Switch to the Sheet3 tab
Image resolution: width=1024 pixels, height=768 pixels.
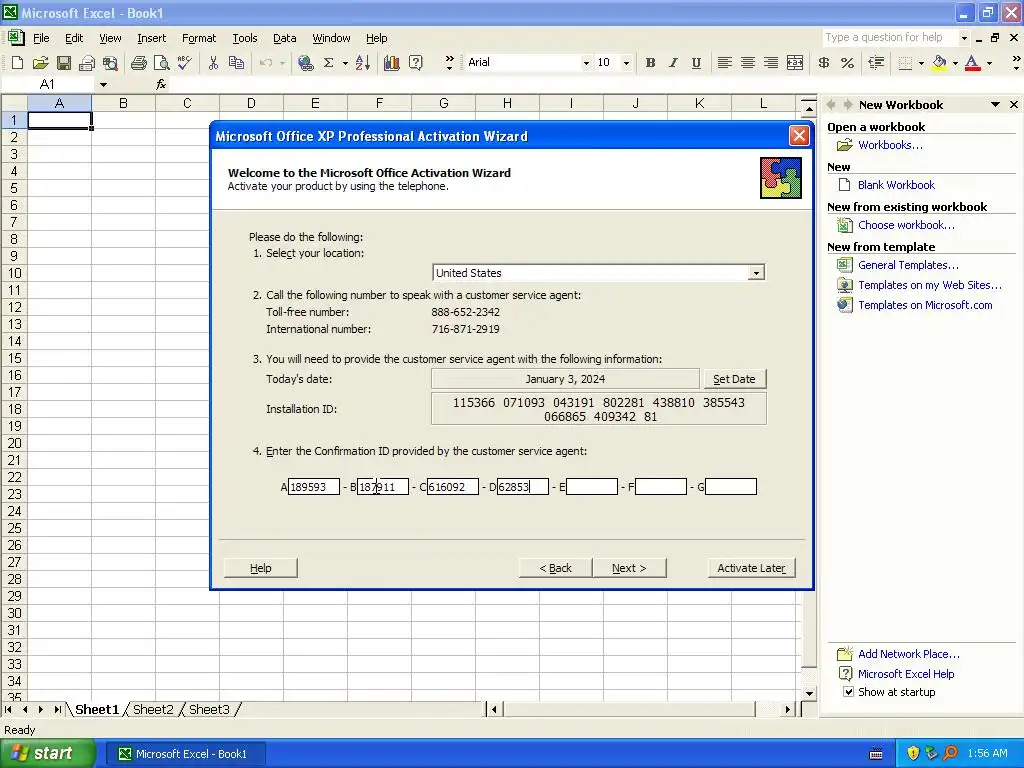pos(210,709)
